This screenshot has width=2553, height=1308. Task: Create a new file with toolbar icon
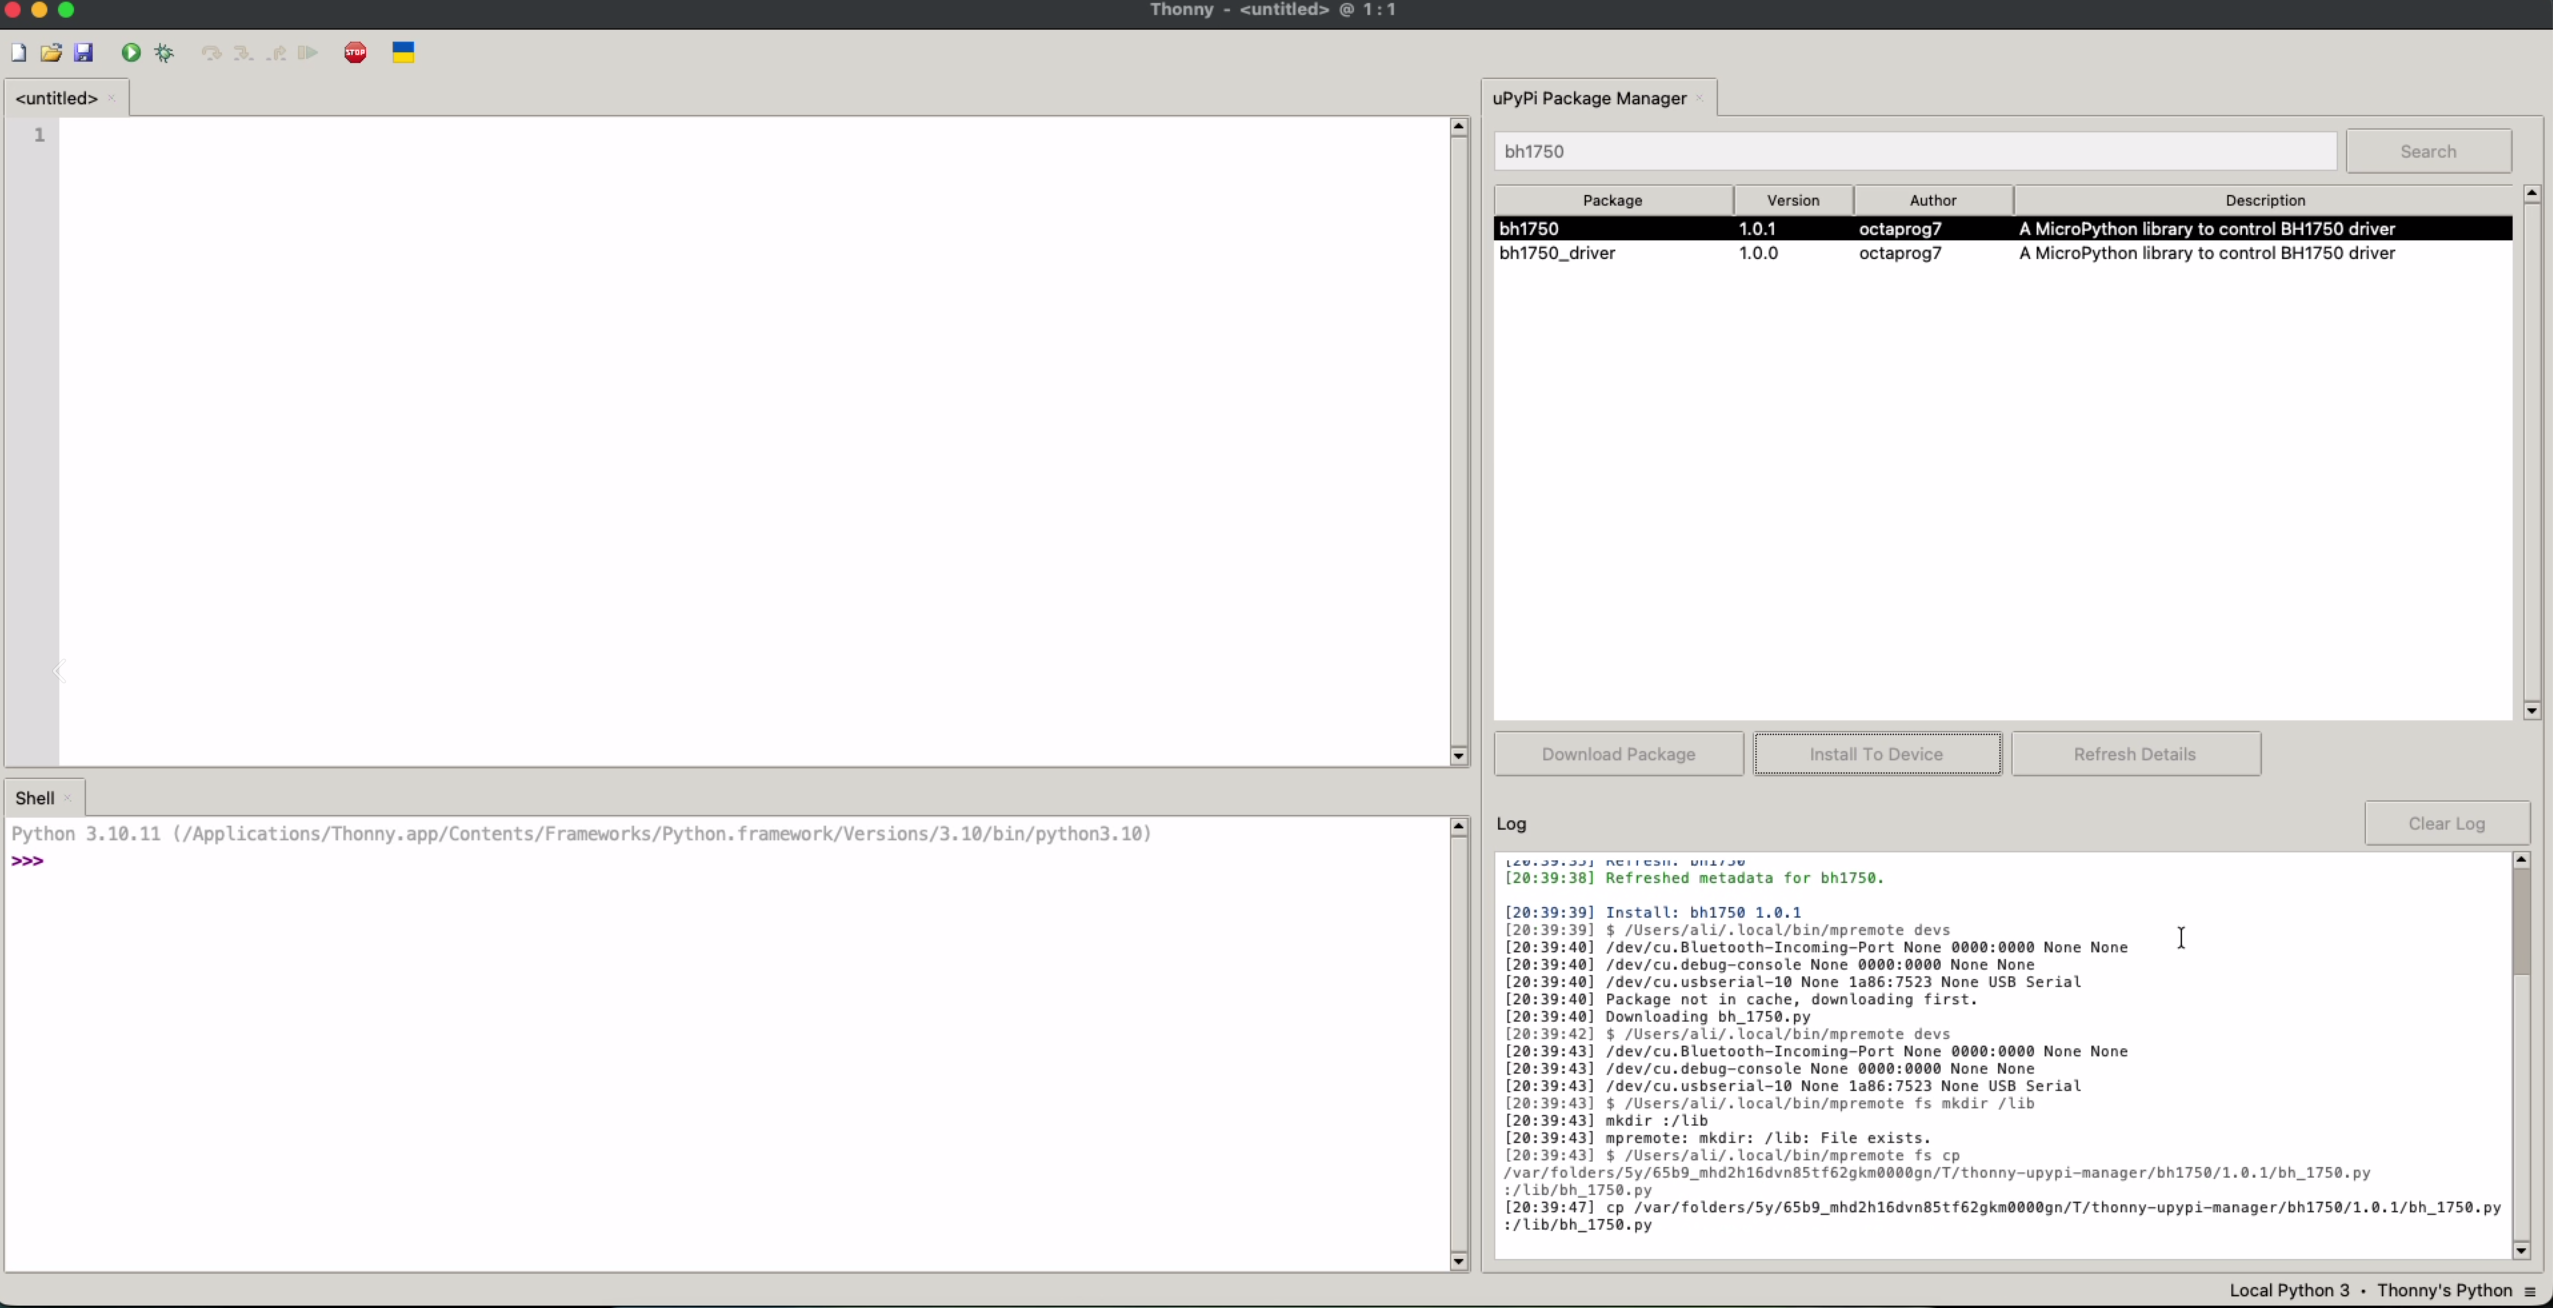coord(19,53)
